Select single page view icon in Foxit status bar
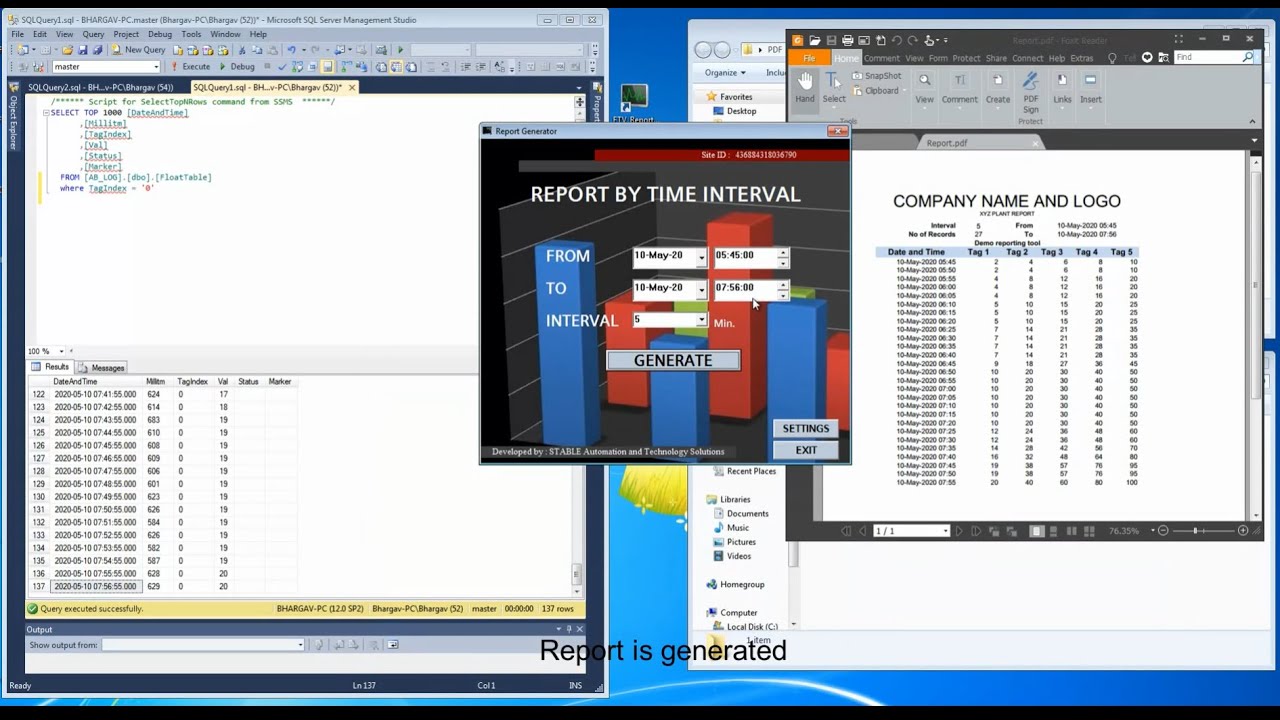1280x720 pixels. tap(1036, 531)
